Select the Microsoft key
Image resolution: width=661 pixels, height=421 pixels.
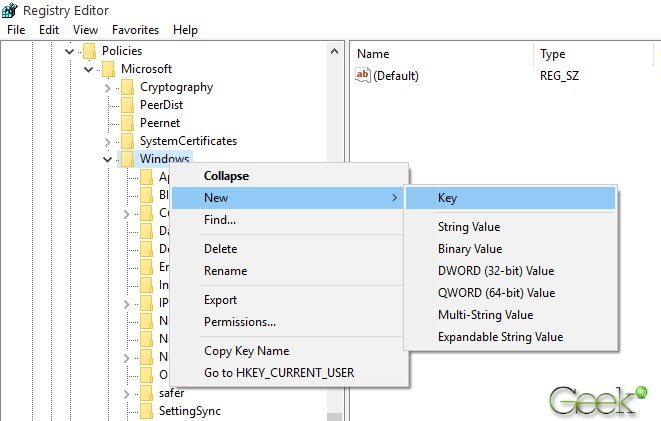click(x=146, y=69)
